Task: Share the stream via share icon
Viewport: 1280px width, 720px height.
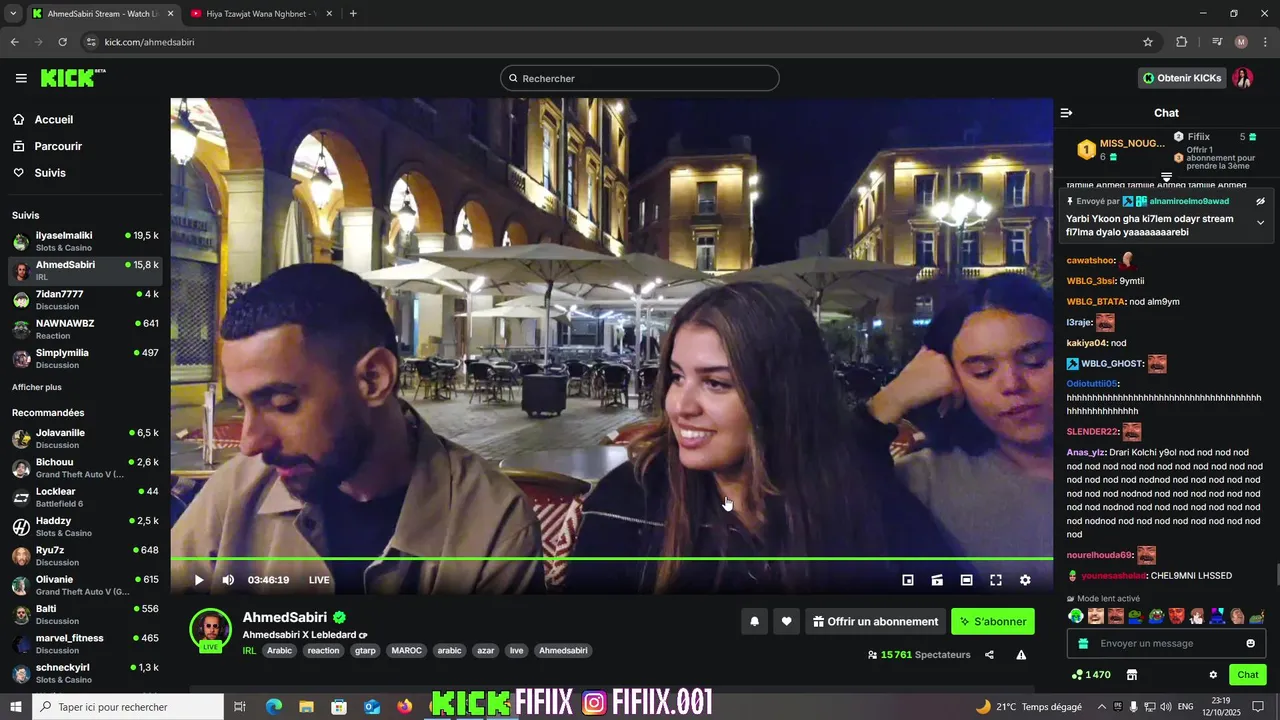Action: click(989, 655)
